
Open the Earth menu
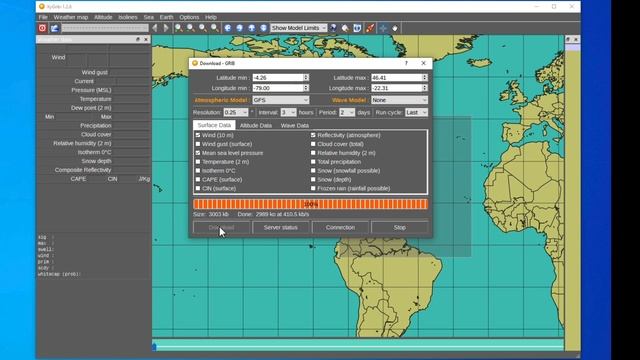pyautogui.click(x=166, y=17)
